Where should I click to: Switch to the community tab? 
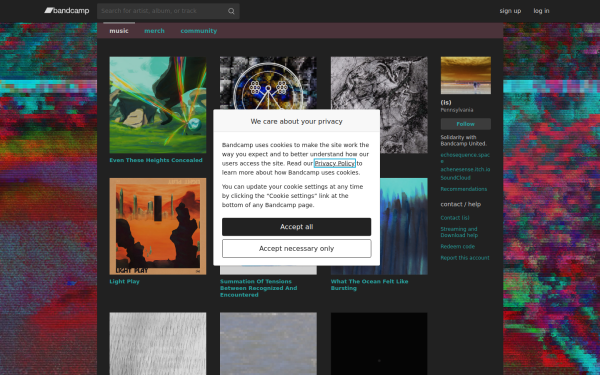click(x=199, y=31)
